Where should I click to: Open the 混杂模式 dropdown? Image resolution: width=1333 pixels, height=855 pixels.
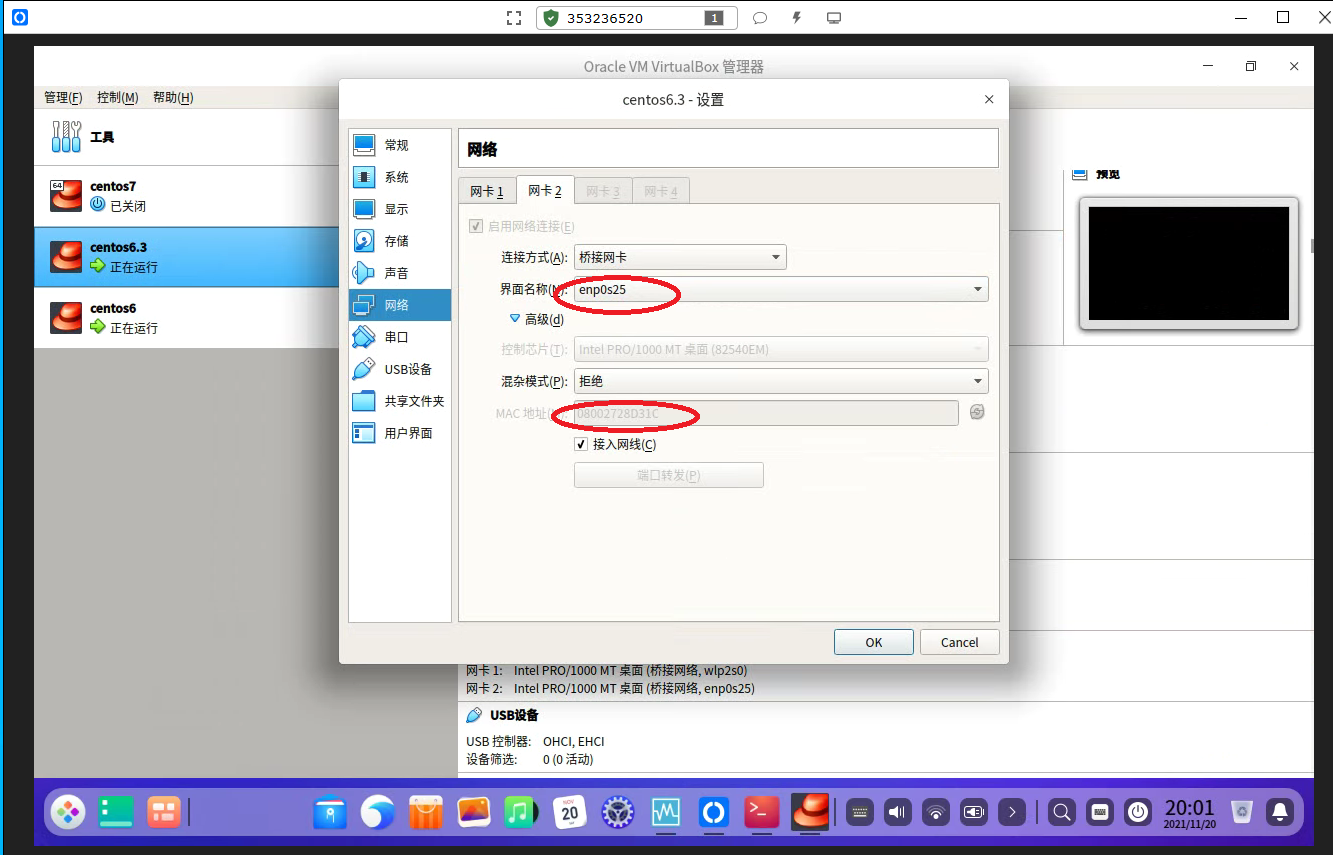click(781, 381)
